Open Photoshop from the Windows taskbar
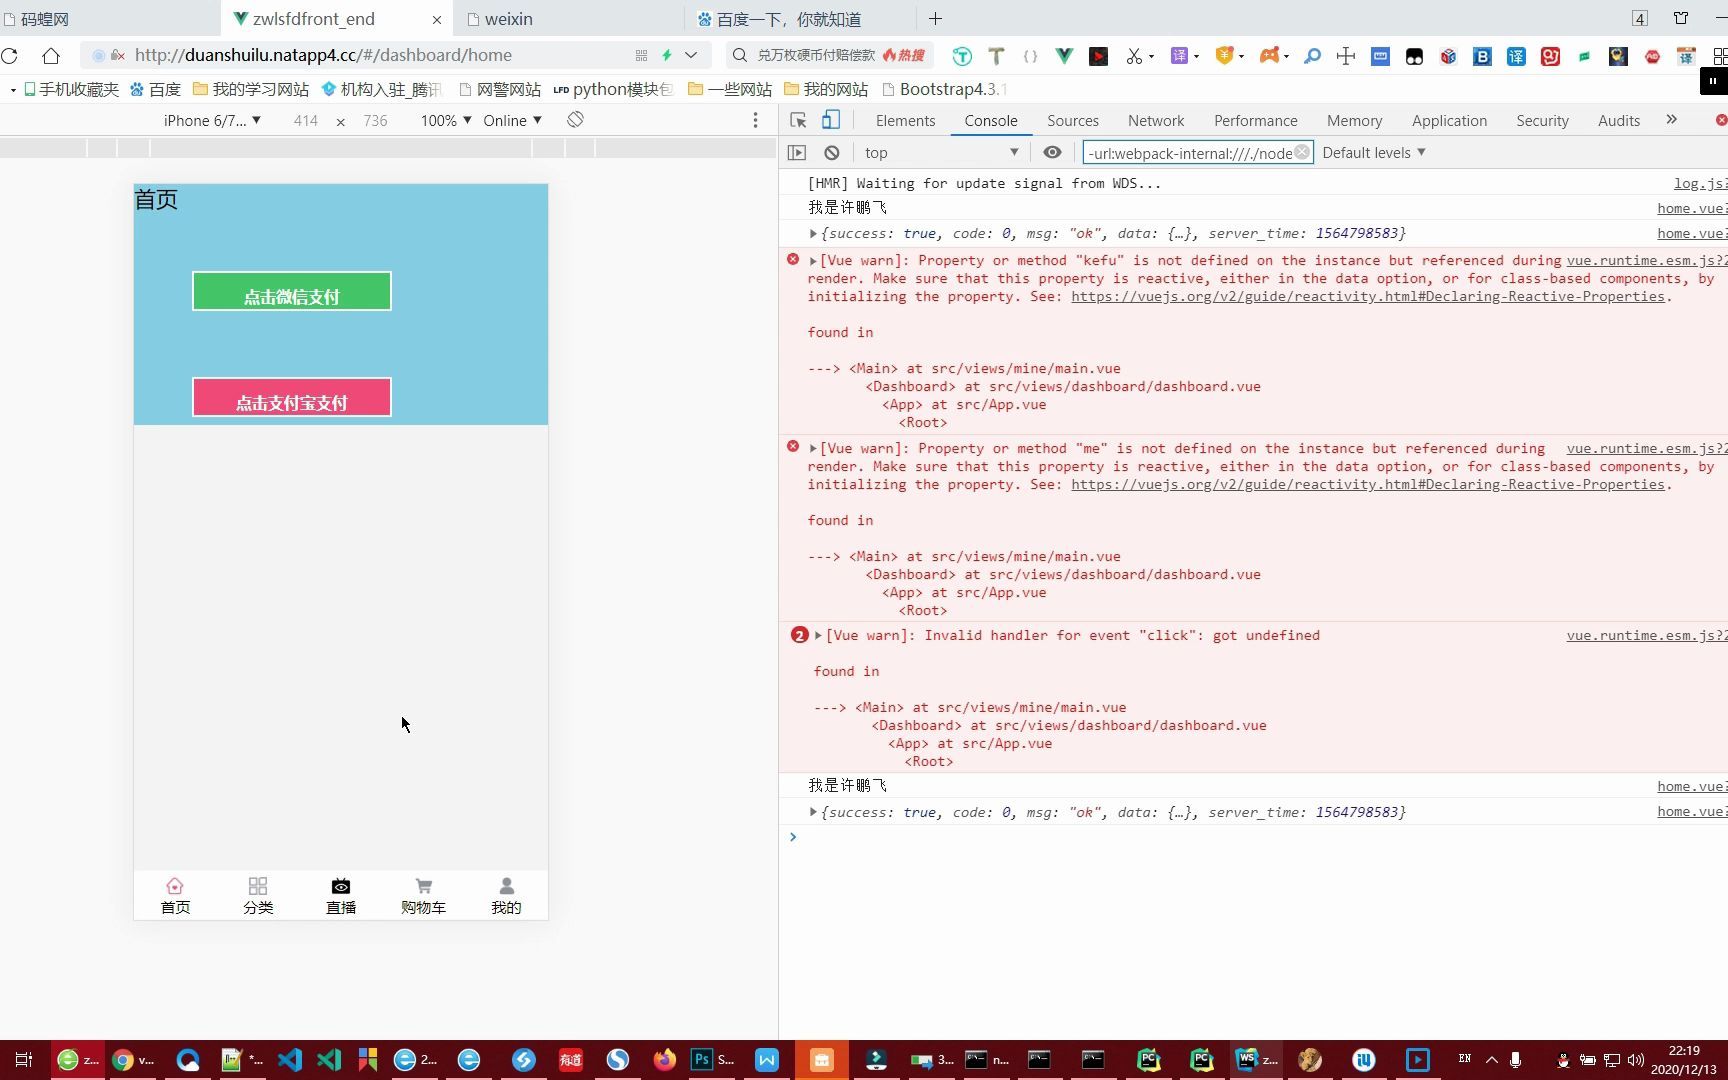This screenshot has height=1080, width=1728. [x=702, y=1059]
